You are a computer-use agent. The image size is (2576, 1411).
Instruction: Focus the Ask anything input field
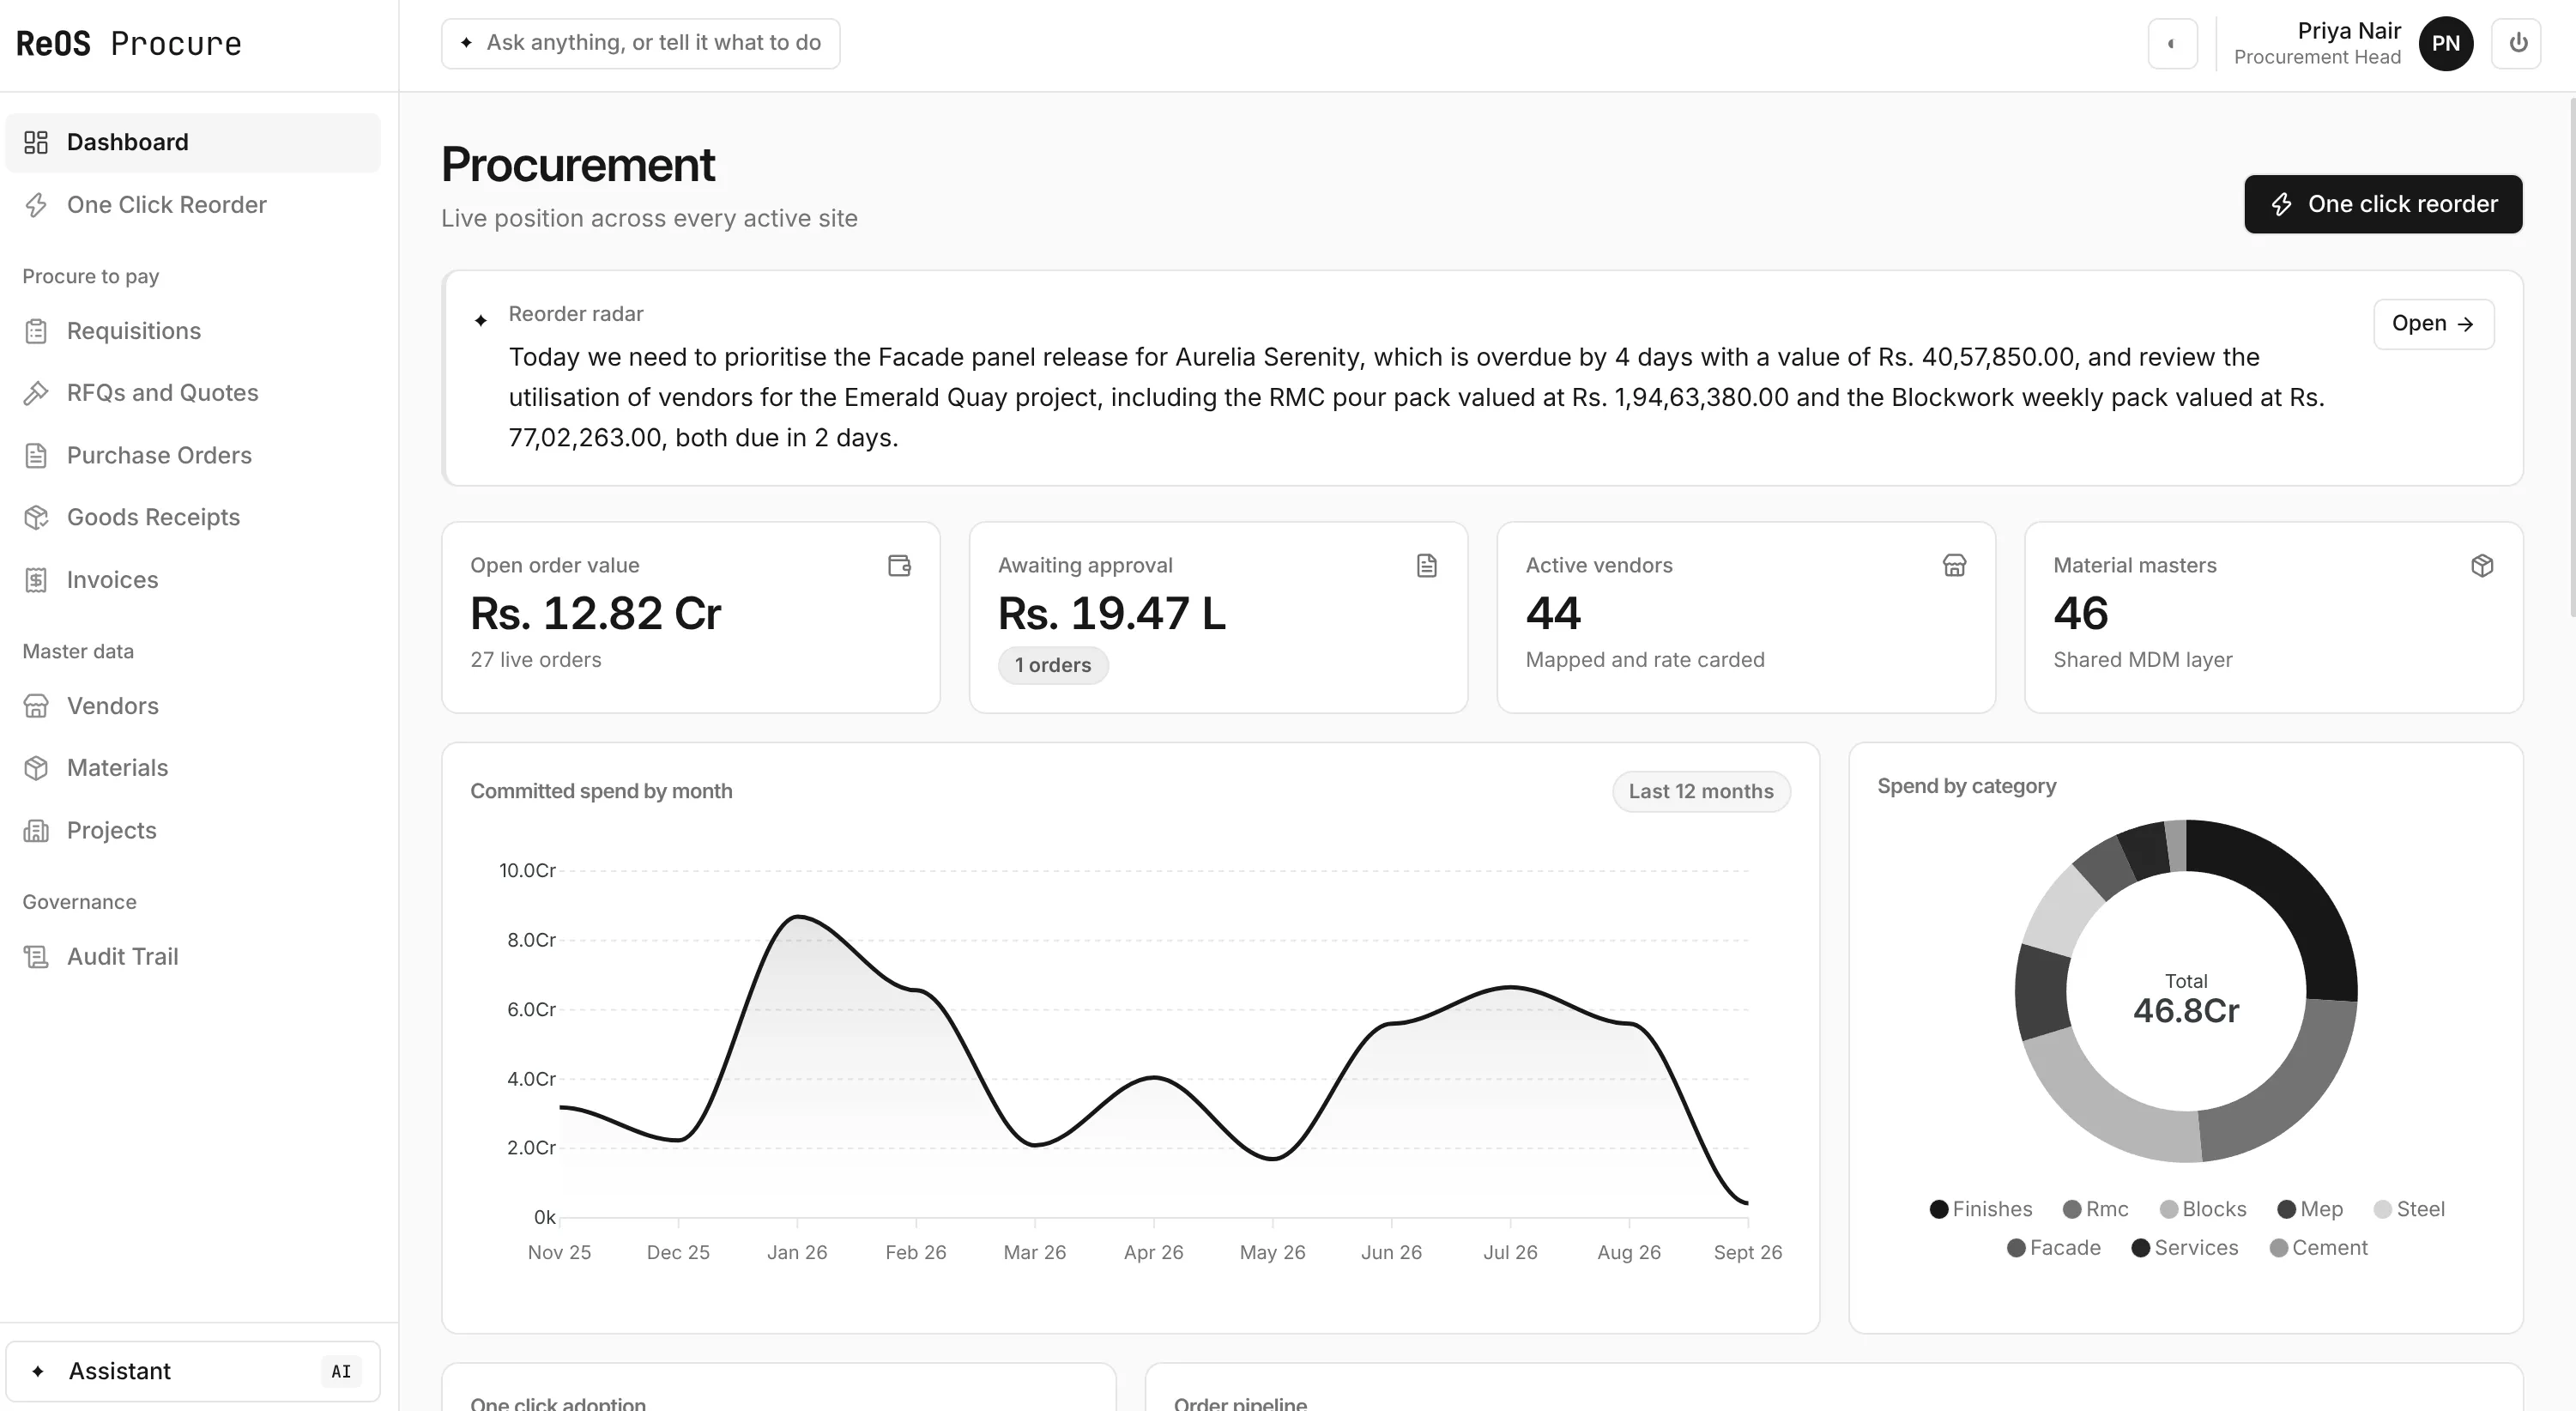641,43
